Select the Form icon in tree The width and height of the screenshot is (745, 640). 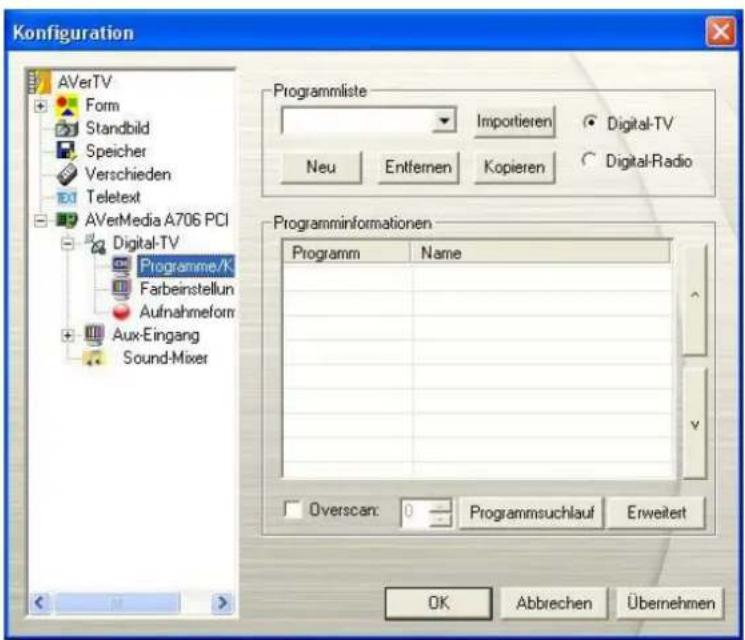[x=67, y=105]
